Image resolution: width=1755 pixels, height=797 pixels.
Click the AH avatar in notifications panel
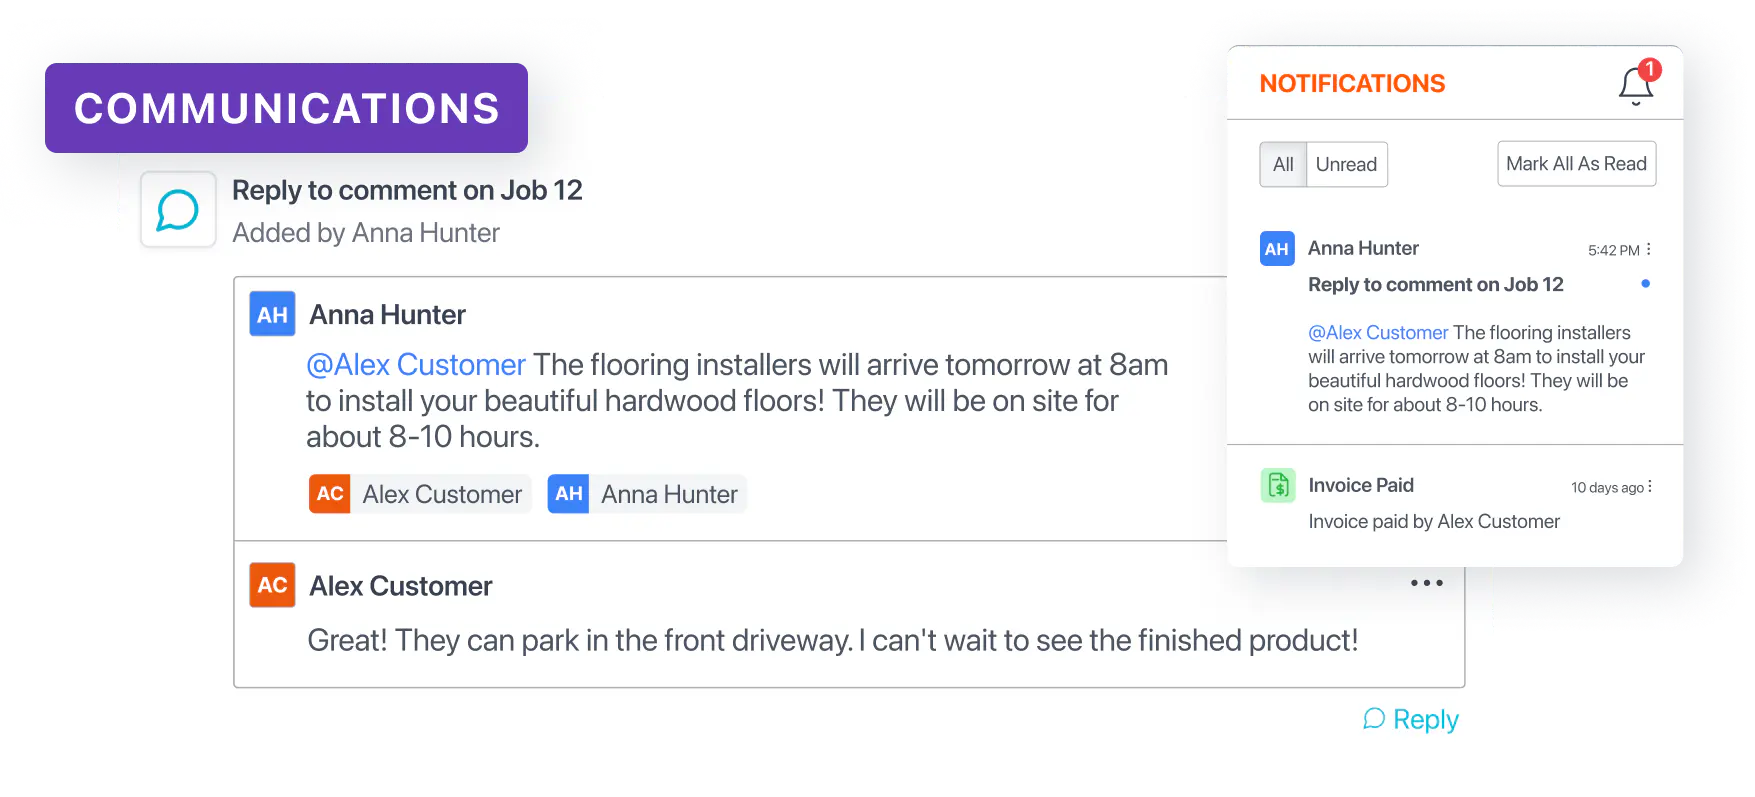coord(1277,249)
